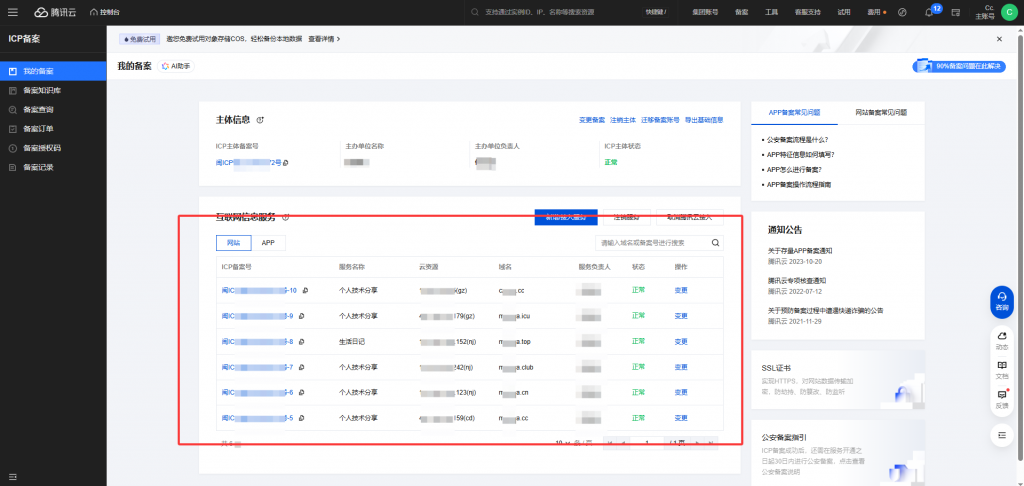Open the 集团账号 top menu
This screenshot has width=1024, height=486.
705,12
